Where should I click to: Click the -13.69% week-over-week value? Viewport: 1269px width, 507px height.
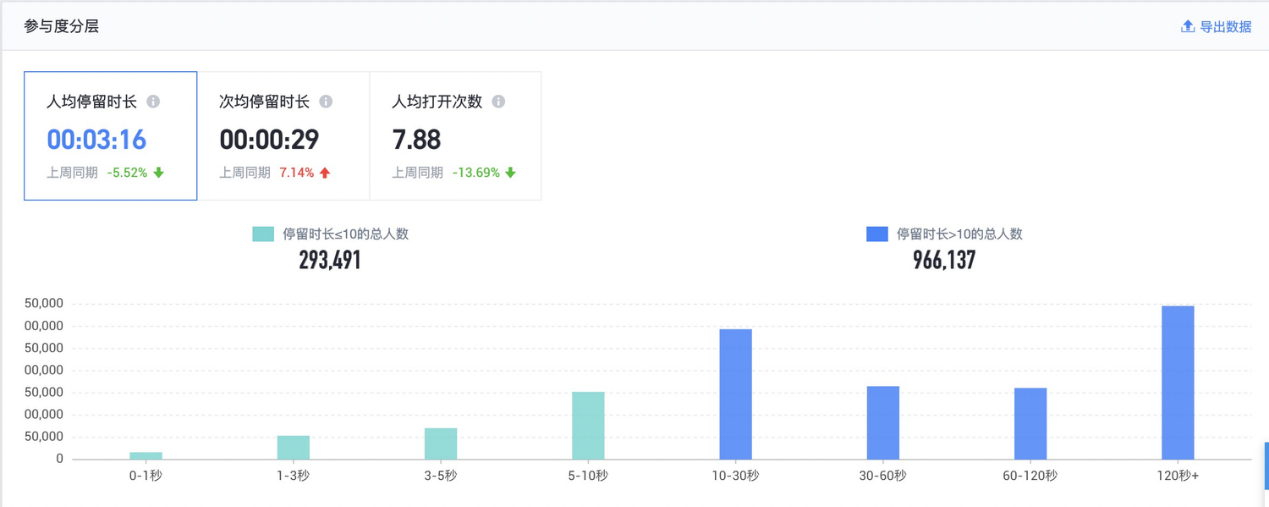(x=475, y=172)
